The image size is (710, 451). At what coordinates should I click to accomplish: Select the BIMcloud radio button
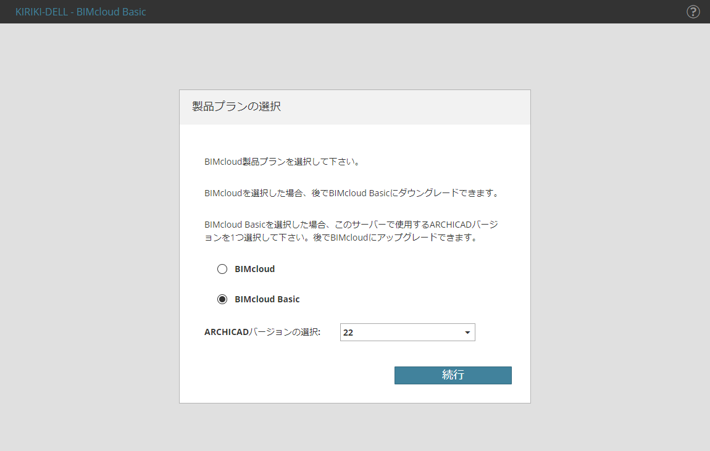pos(222,269)
